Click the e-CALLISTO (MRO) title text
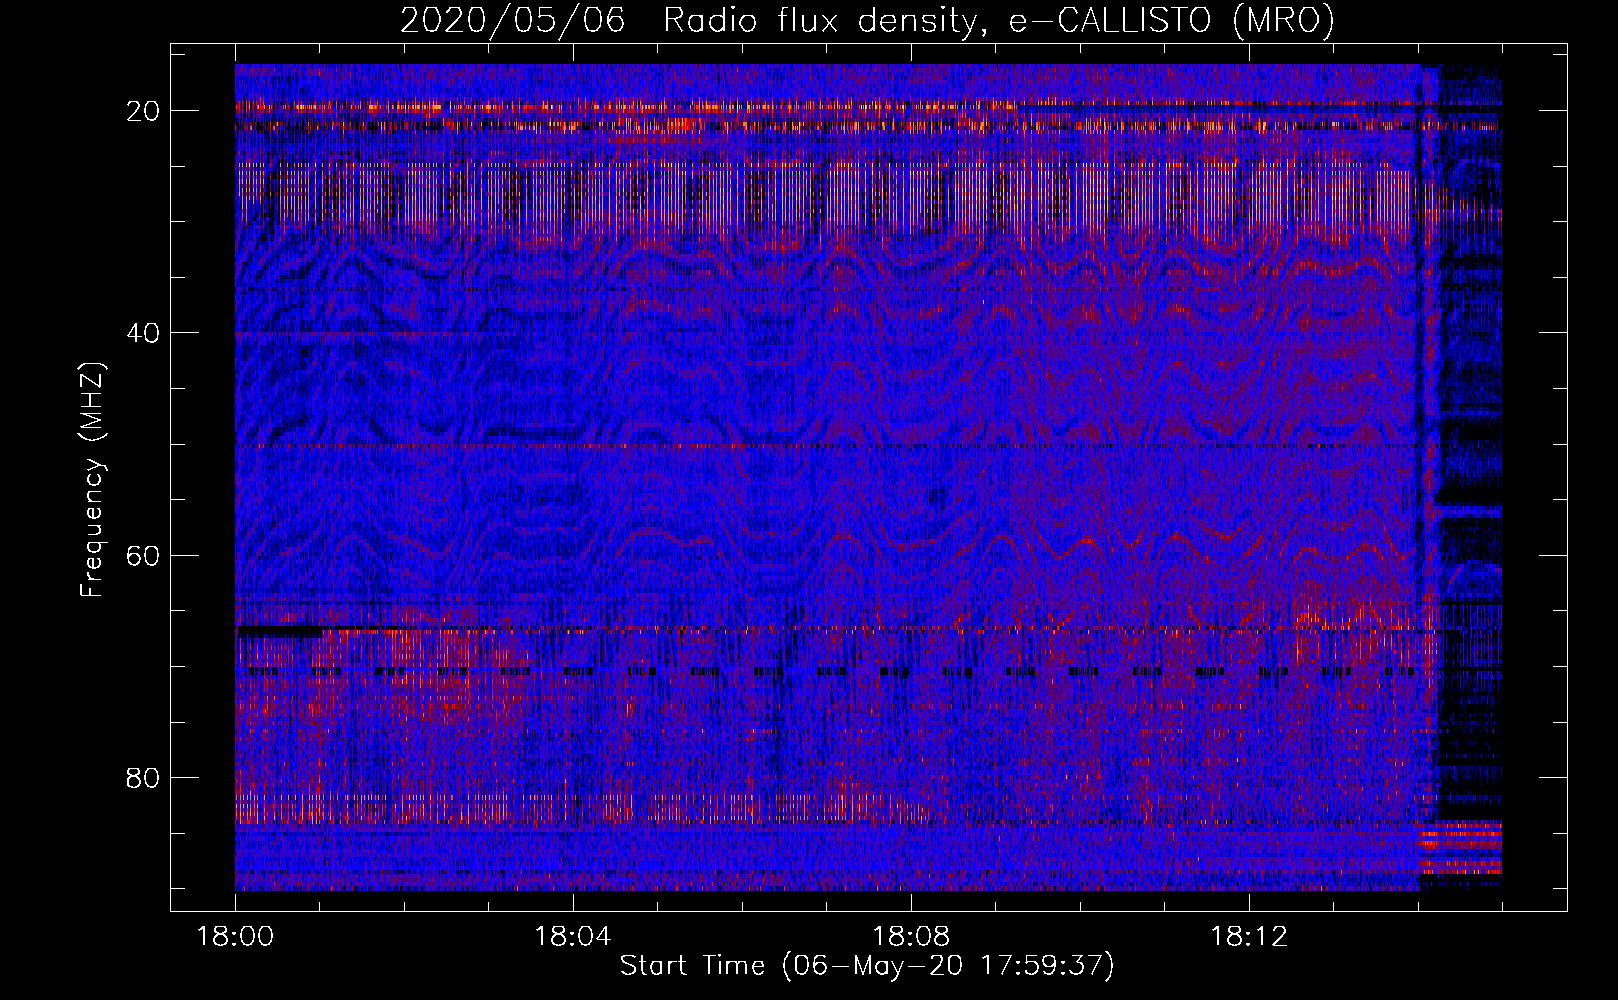The image size is (1618, 1000). (1171, 21)
